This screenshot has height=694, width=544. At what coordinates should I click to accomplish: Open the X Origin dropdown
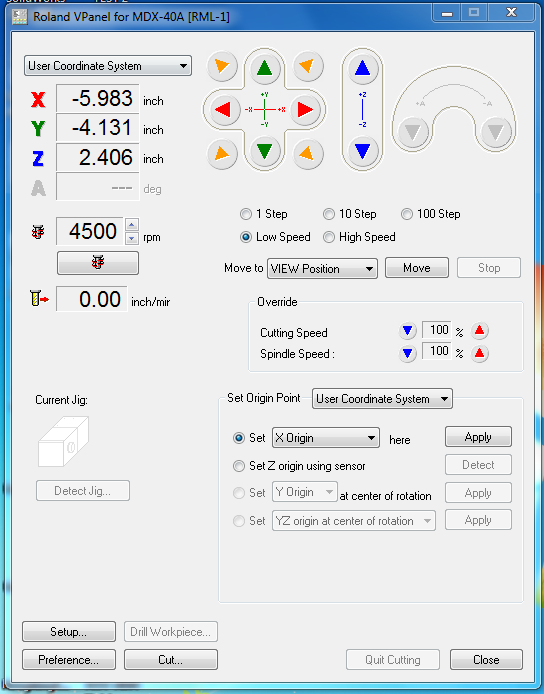326,438
